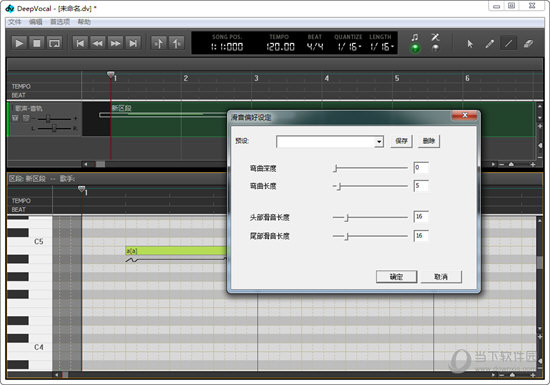Click the rewind button in transport bar

[x=98, y=43]
